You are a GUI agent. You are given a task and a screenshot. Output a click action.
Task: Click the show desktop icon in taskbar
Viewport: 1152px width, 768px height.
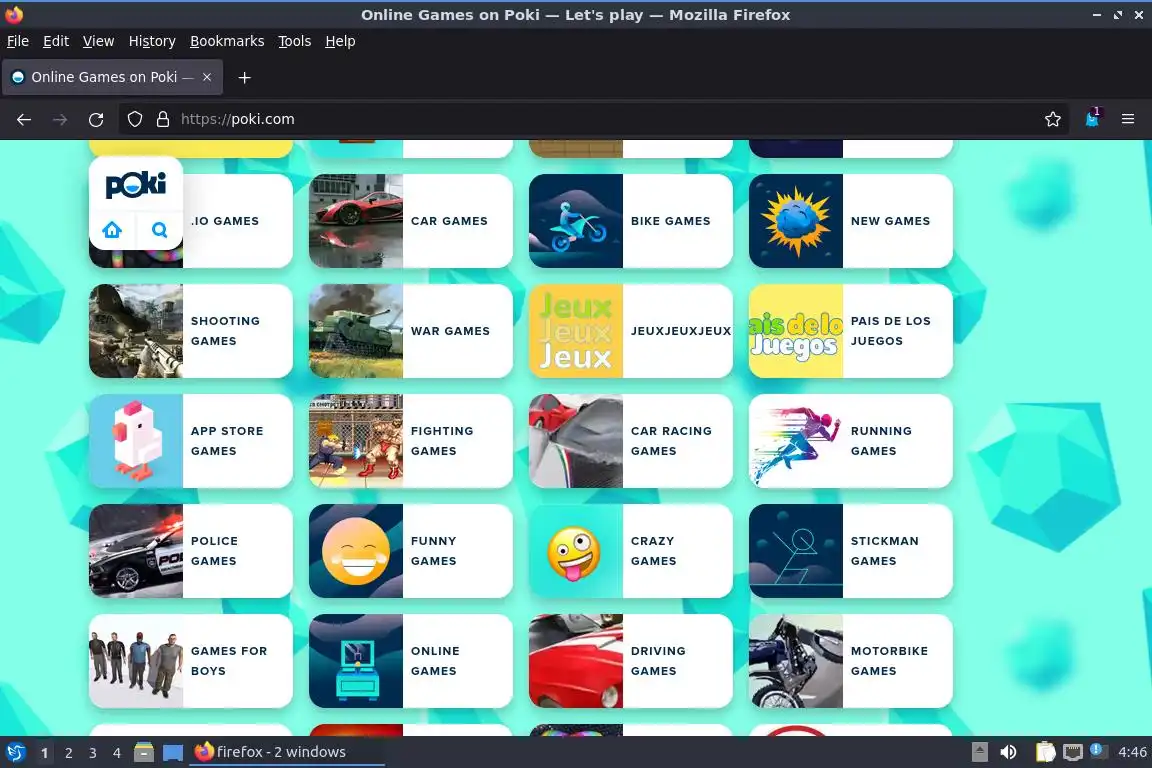[173, 752]
